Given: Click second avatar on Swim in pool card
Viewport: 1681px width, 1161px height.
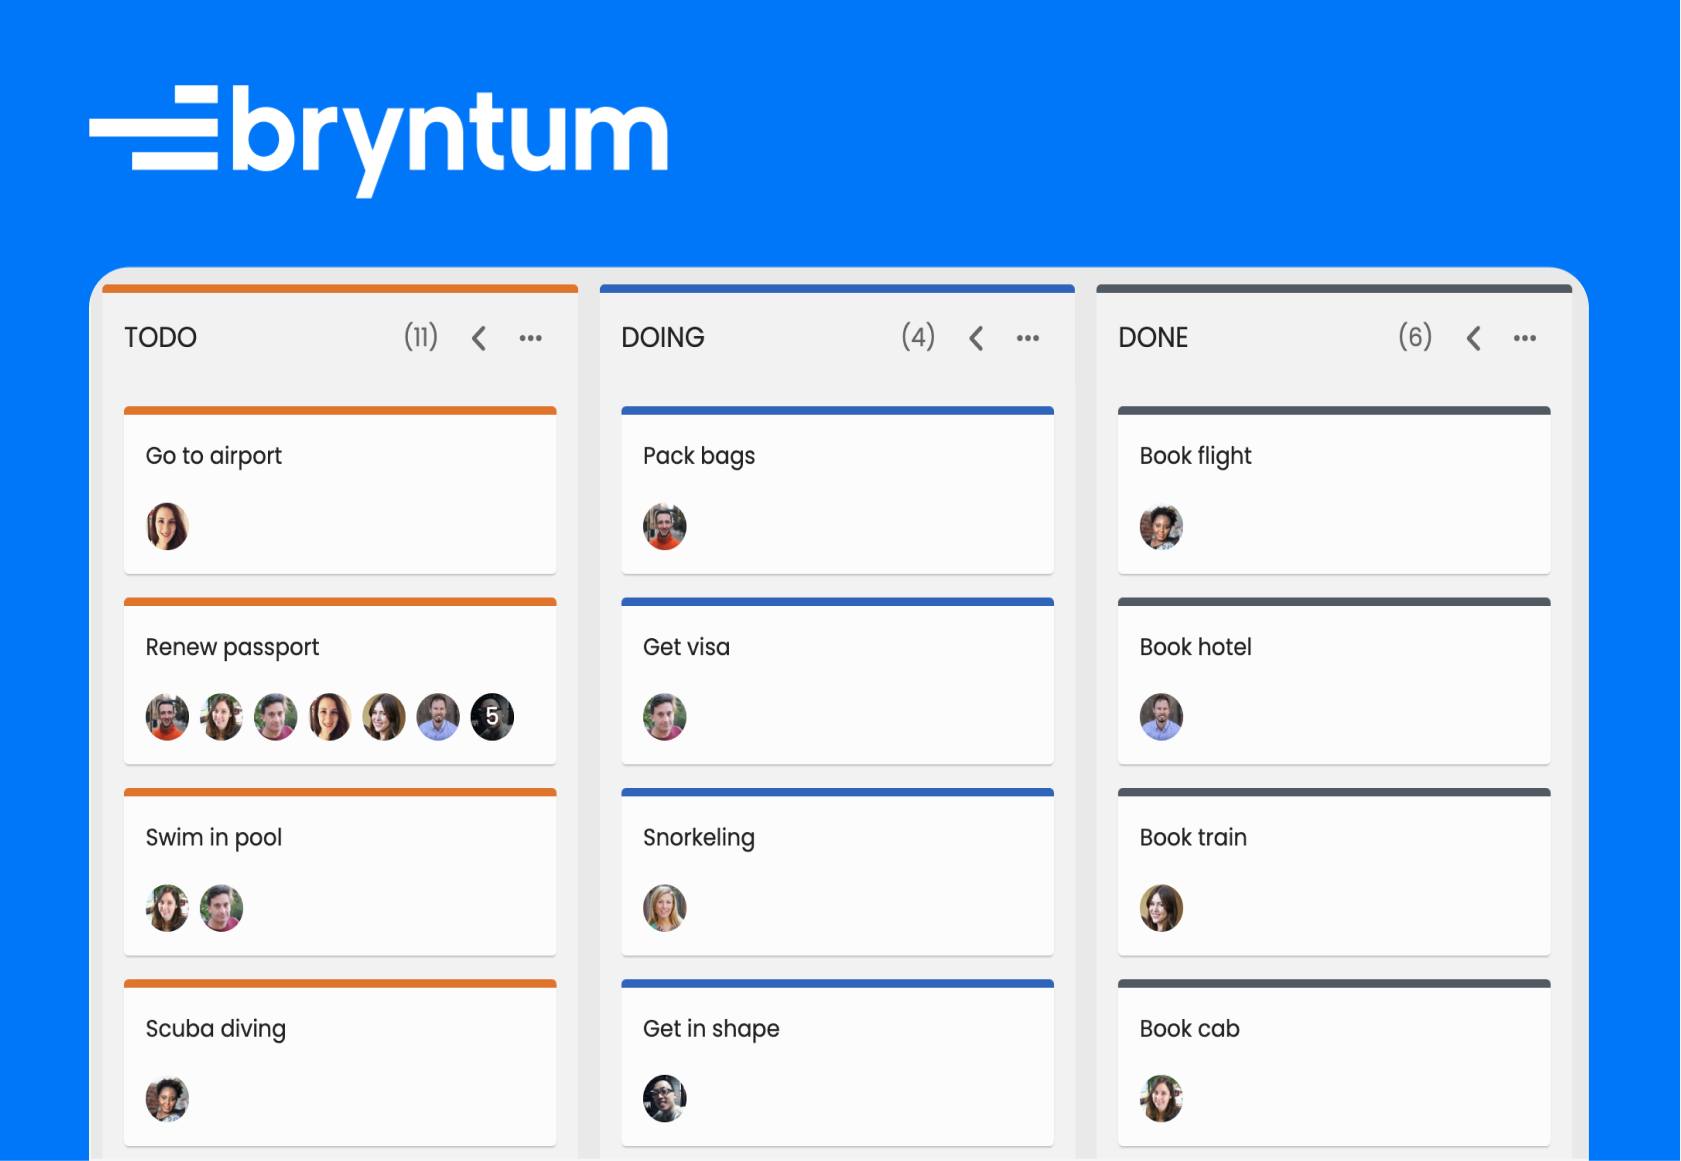Looking at the screenshot, I should click(x=222, y=908).
